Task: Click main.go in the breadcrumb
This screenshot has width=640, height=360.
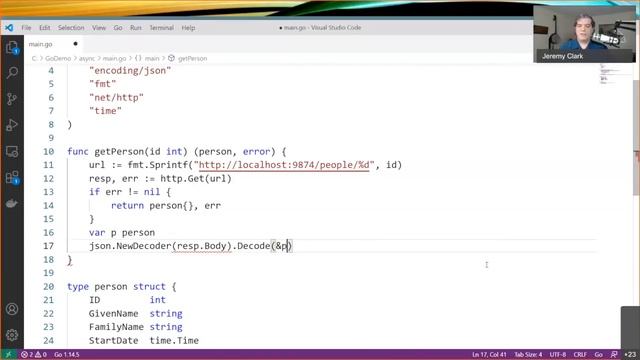Action: [114, 58]
